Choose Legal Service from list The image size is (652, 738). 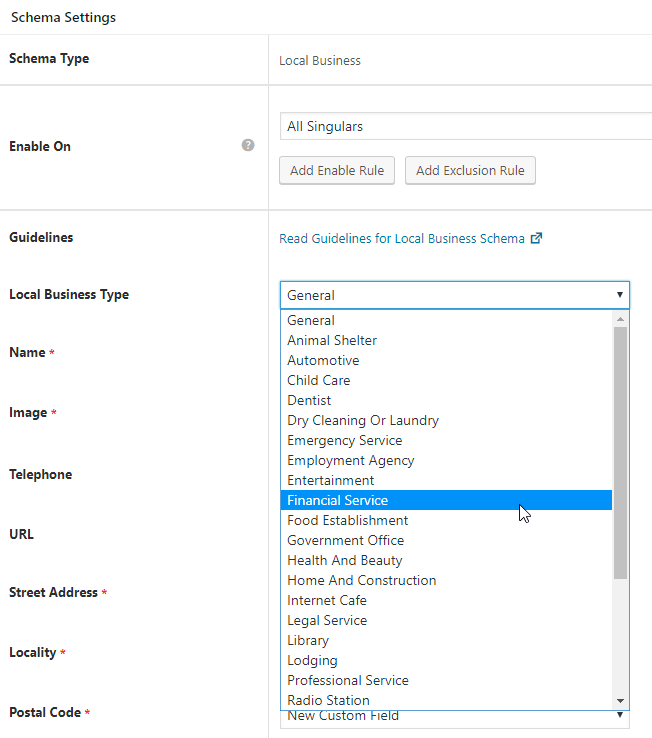coord(327,620)
